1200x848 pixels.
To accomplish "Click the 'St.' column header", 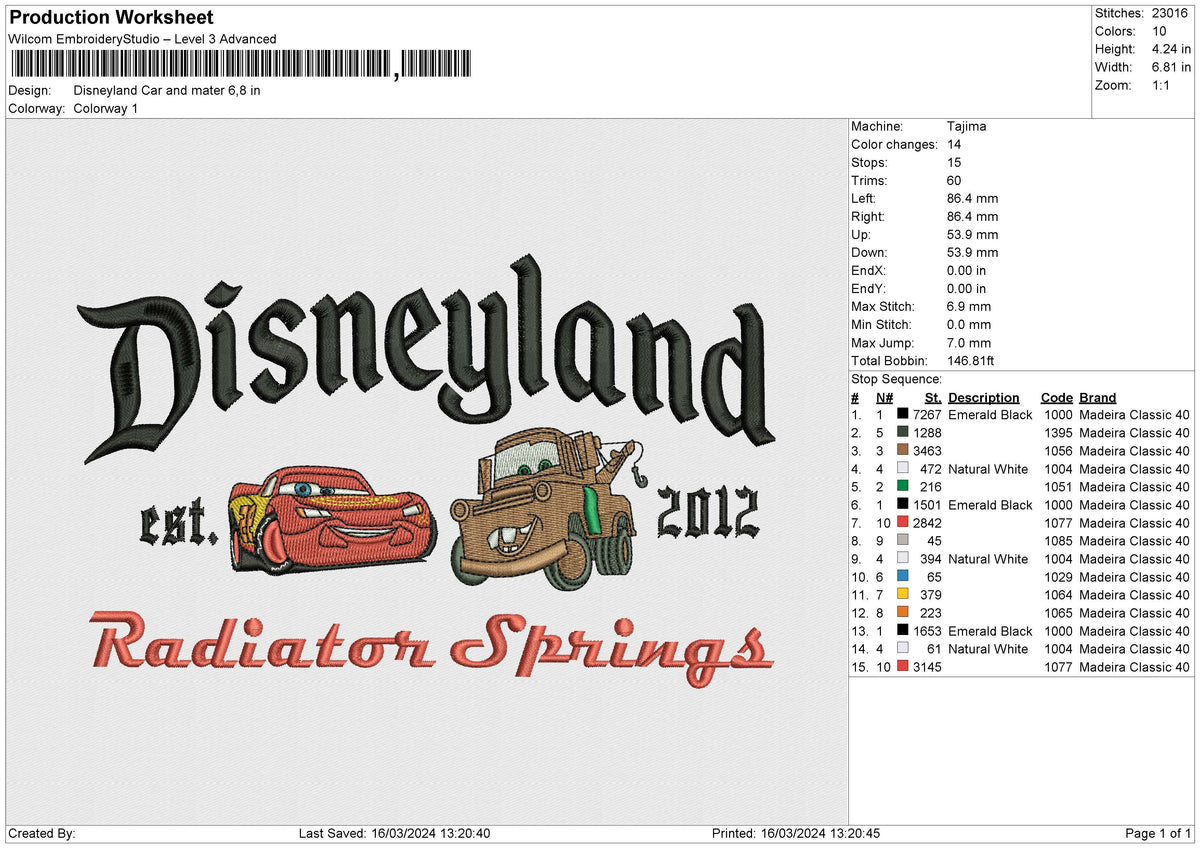I will [x=933, y=397].
